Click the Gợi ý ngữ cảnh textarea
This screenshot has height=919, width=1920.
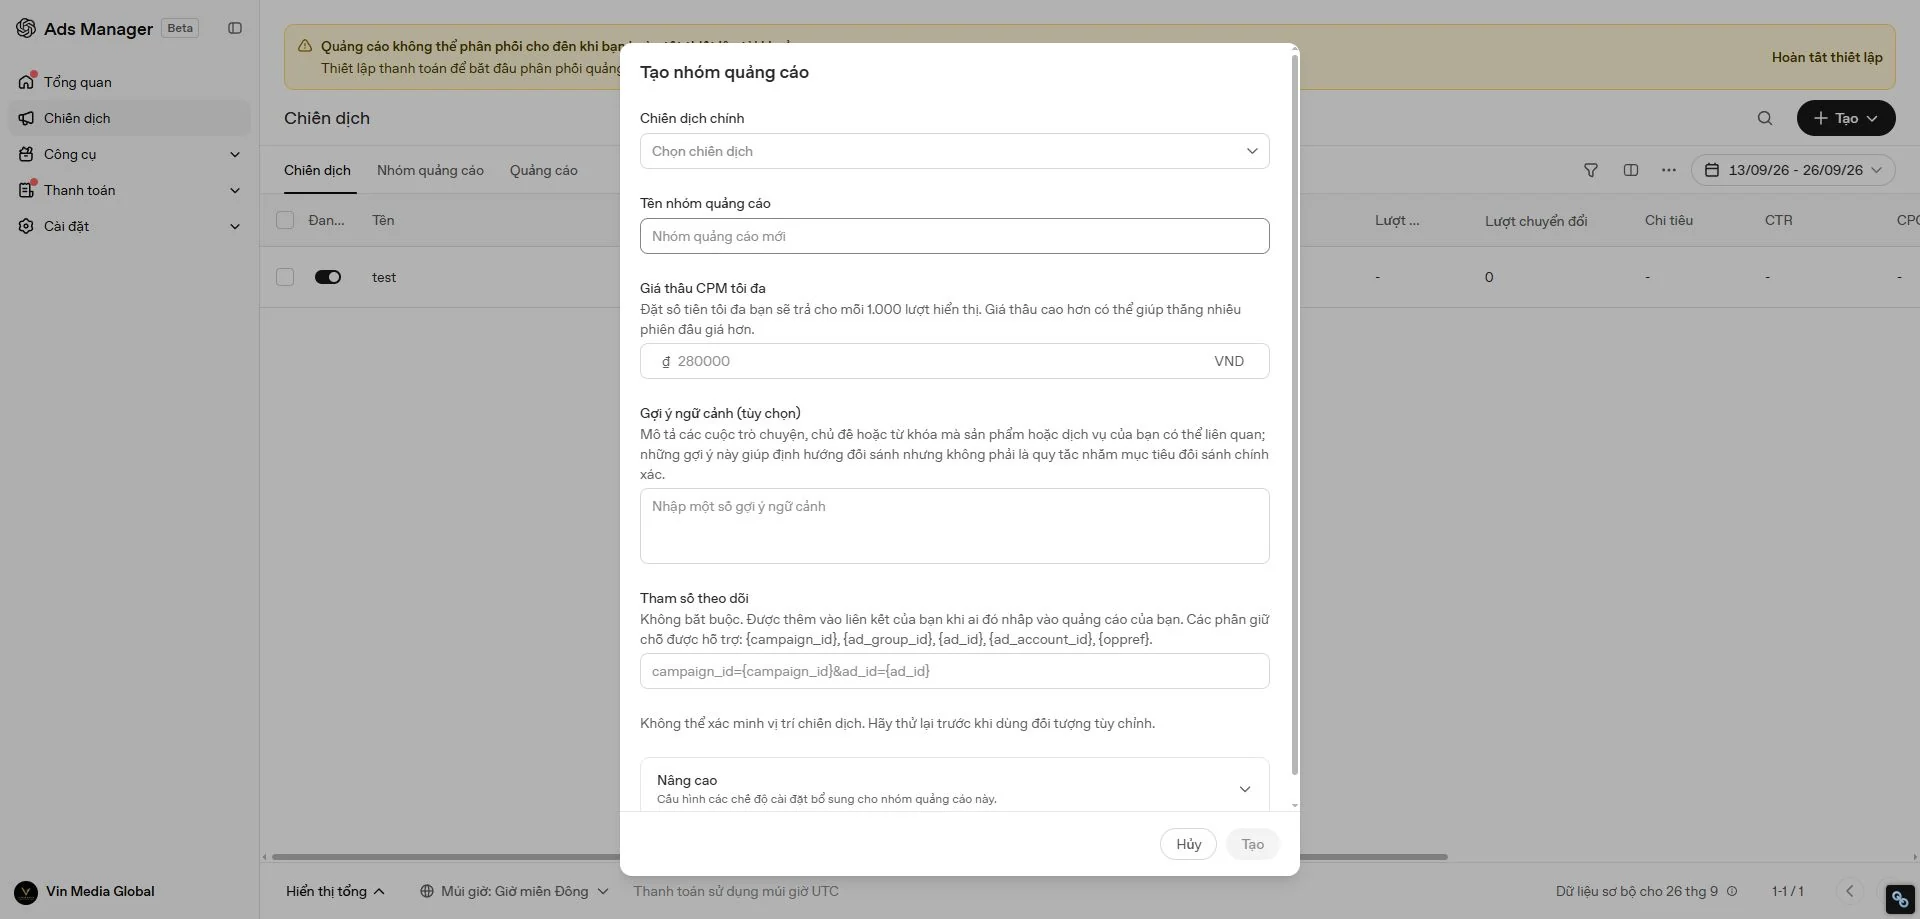point(955,526)
